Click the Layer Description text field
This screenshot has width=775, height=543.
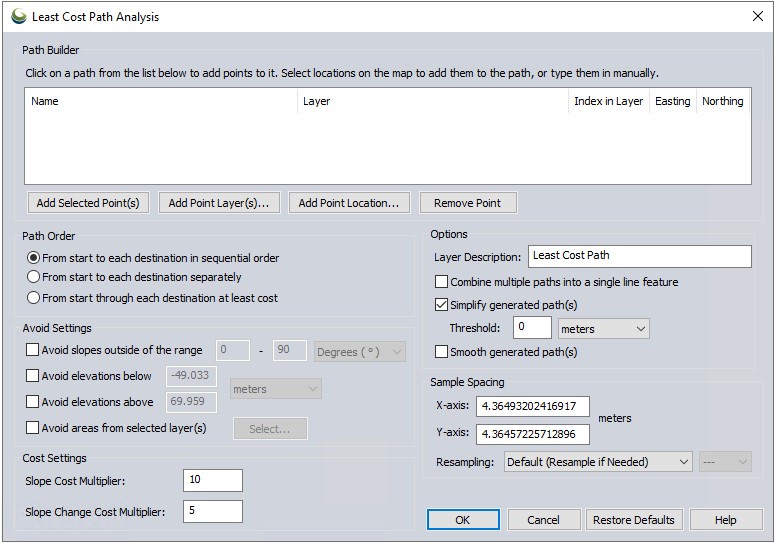[639, 256]
